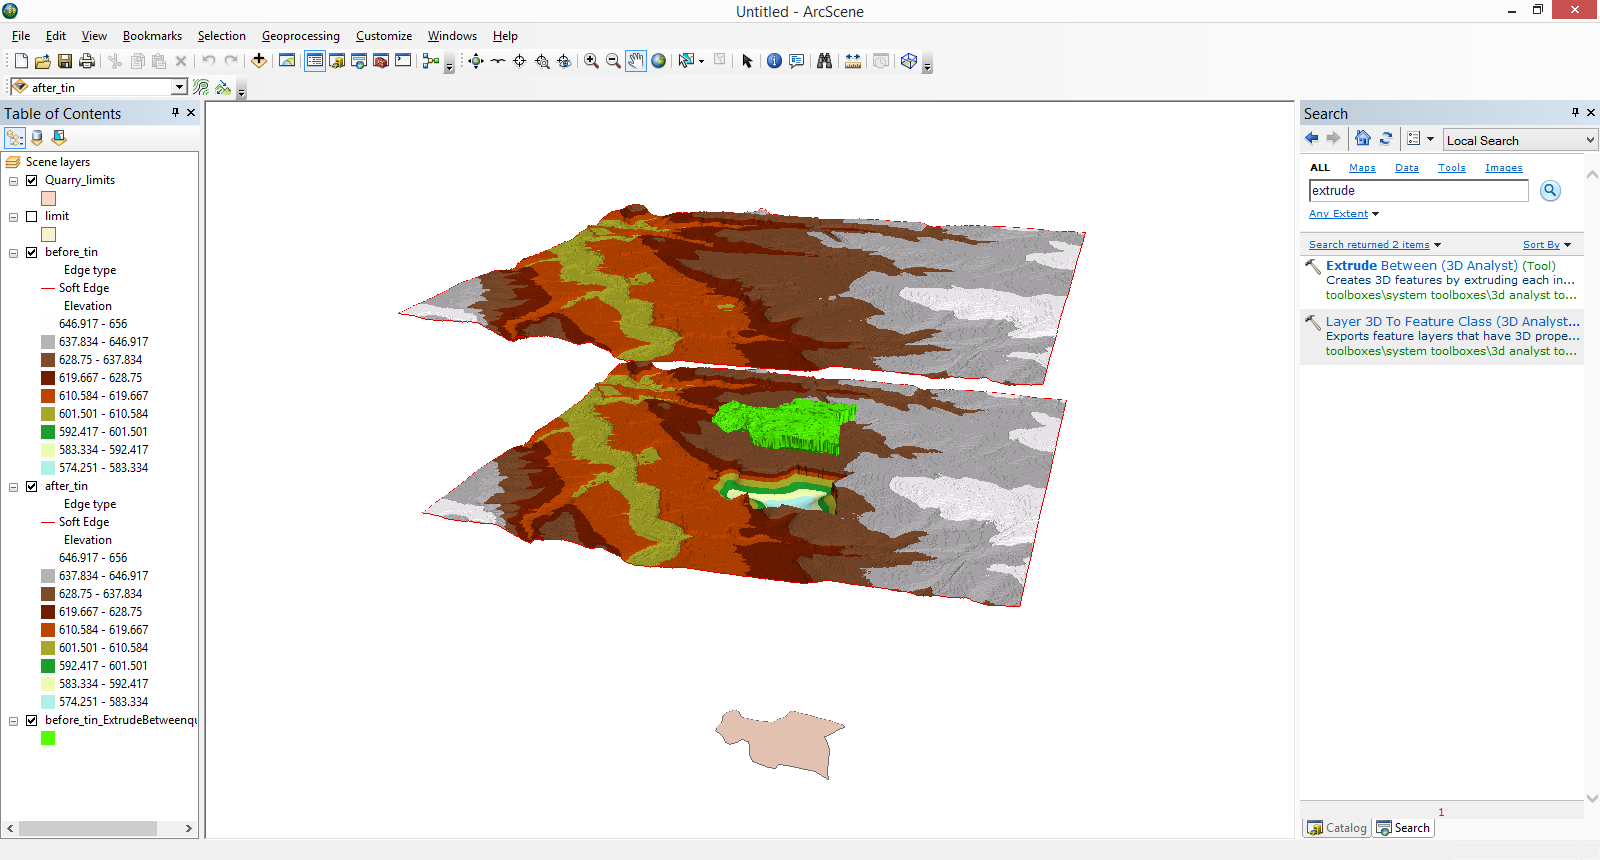Click the Add Data button
The height and width of the screenshot is (860, 1600).
point(259,61)
